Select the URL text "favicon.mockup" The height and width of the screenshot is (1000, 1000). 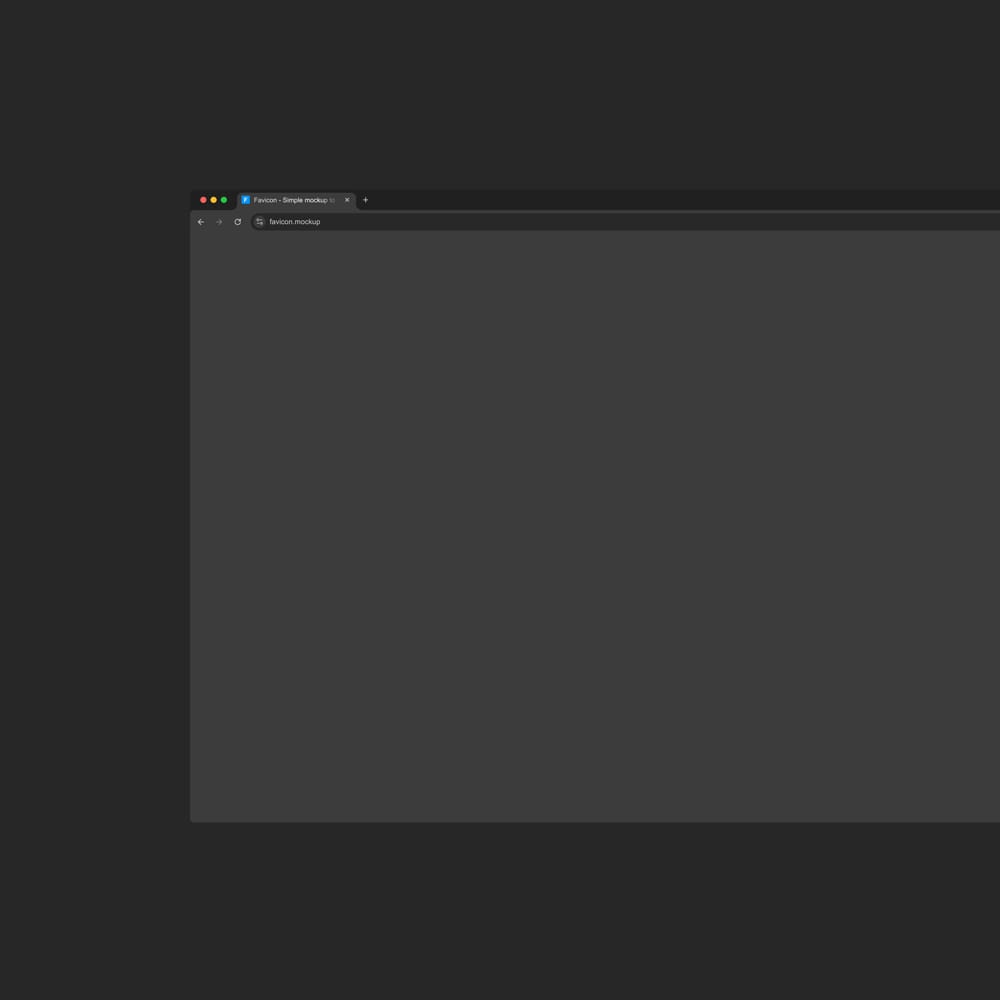(x=295, y=222)
